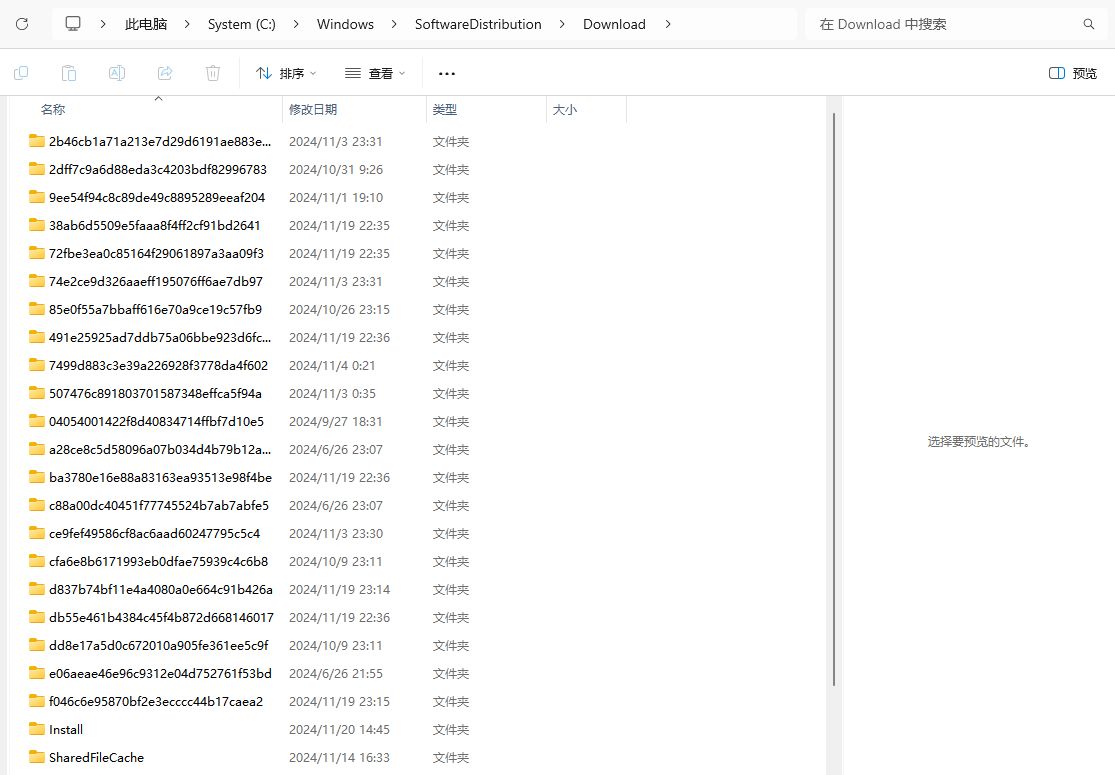
Task: Sort by 修改日期 column header
Action: click(313, 109)
